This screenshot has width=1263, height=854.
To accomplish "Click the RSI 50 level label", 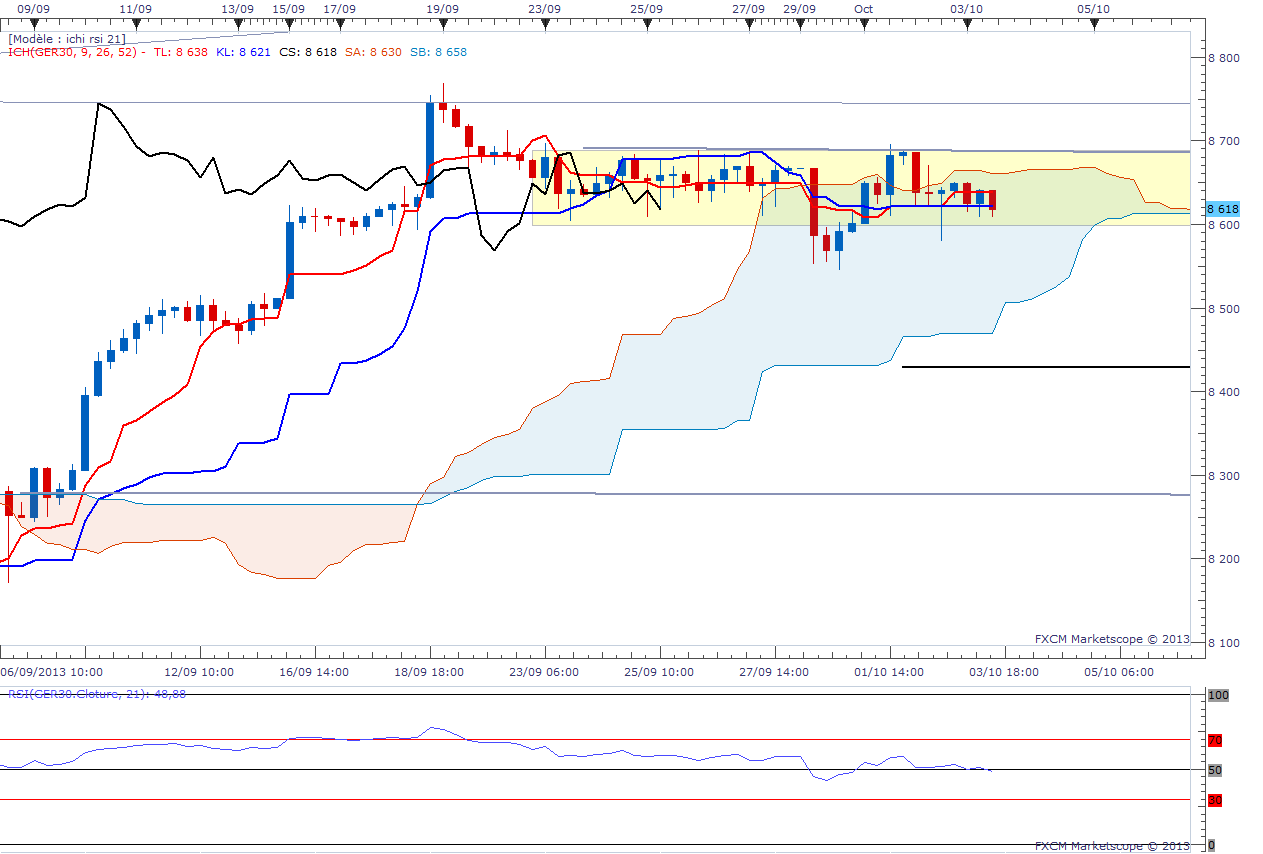I will point(1215,770).
